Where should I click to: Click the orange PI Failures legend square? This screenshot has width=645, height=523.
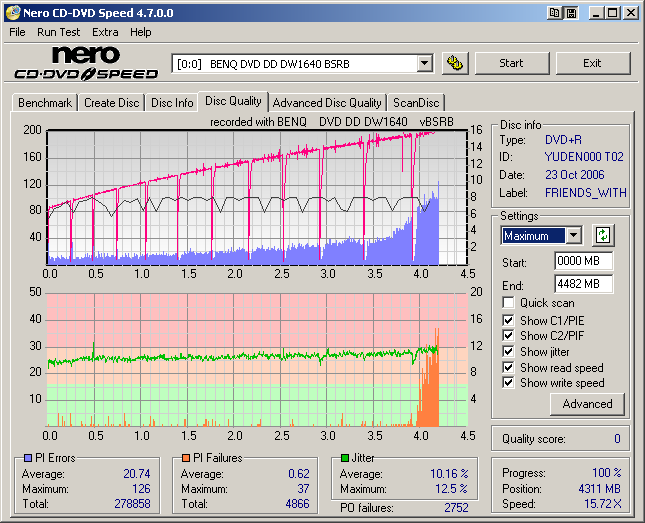186,458
